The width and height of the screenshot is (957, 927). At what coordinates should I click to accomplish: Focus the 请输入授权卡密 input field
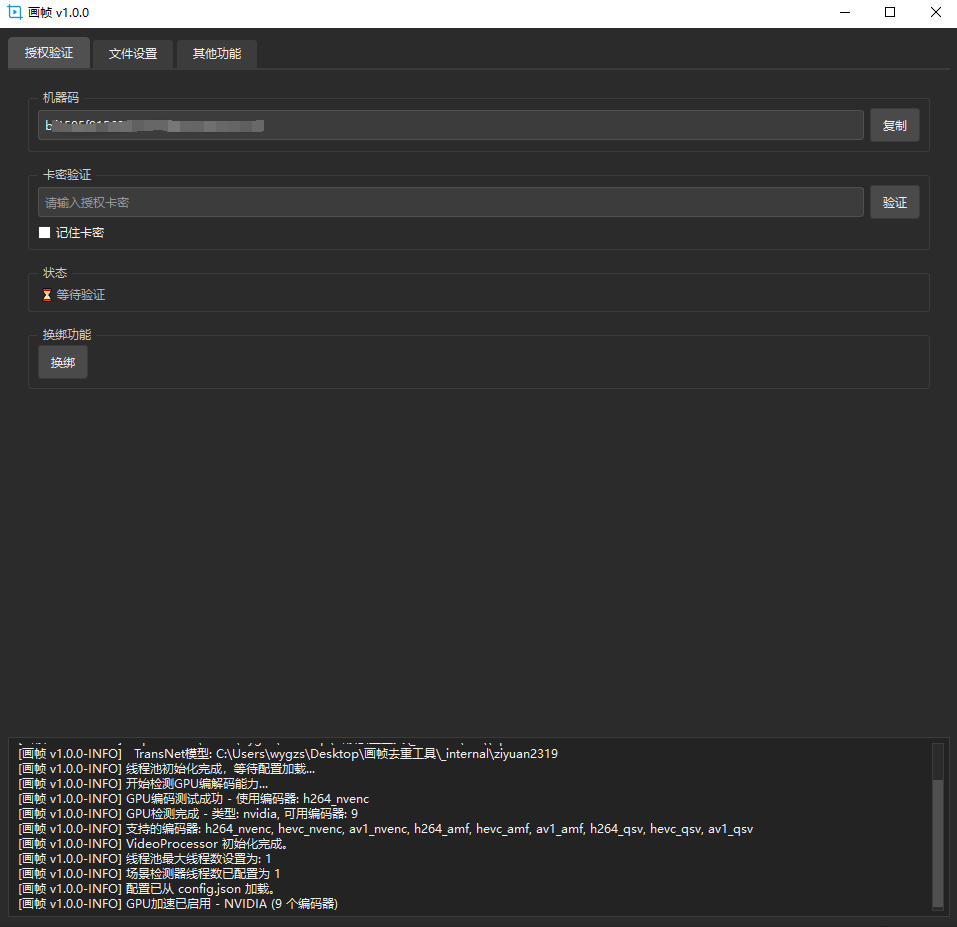click(x=450, y=203)
